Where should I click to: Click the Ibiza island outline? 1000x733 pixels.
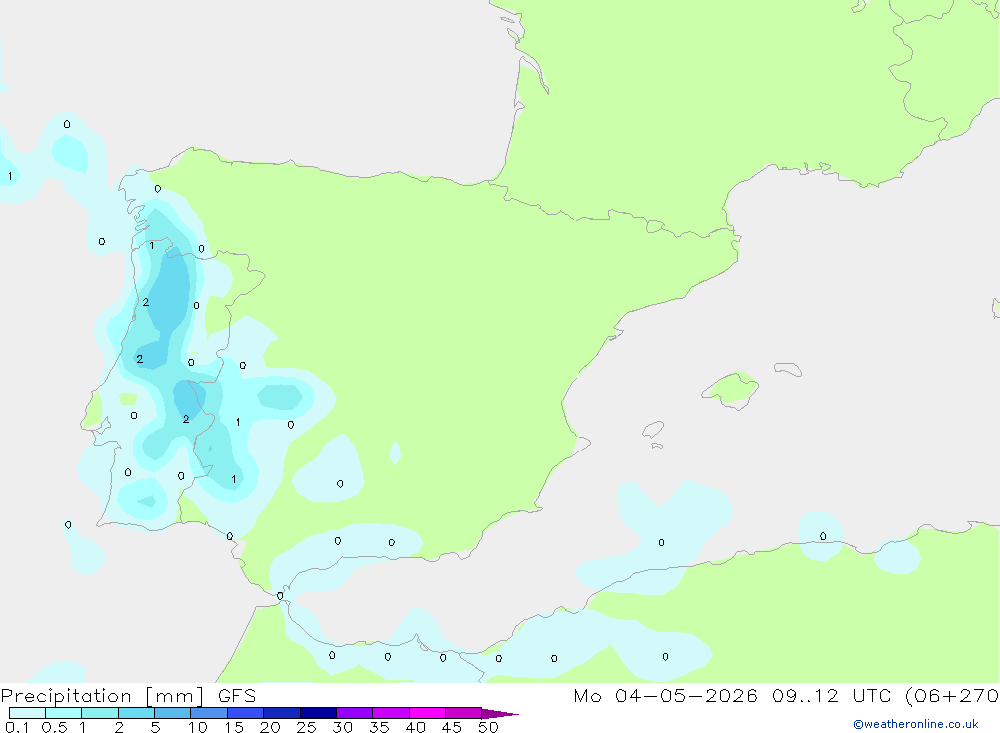tap(653, 429)
